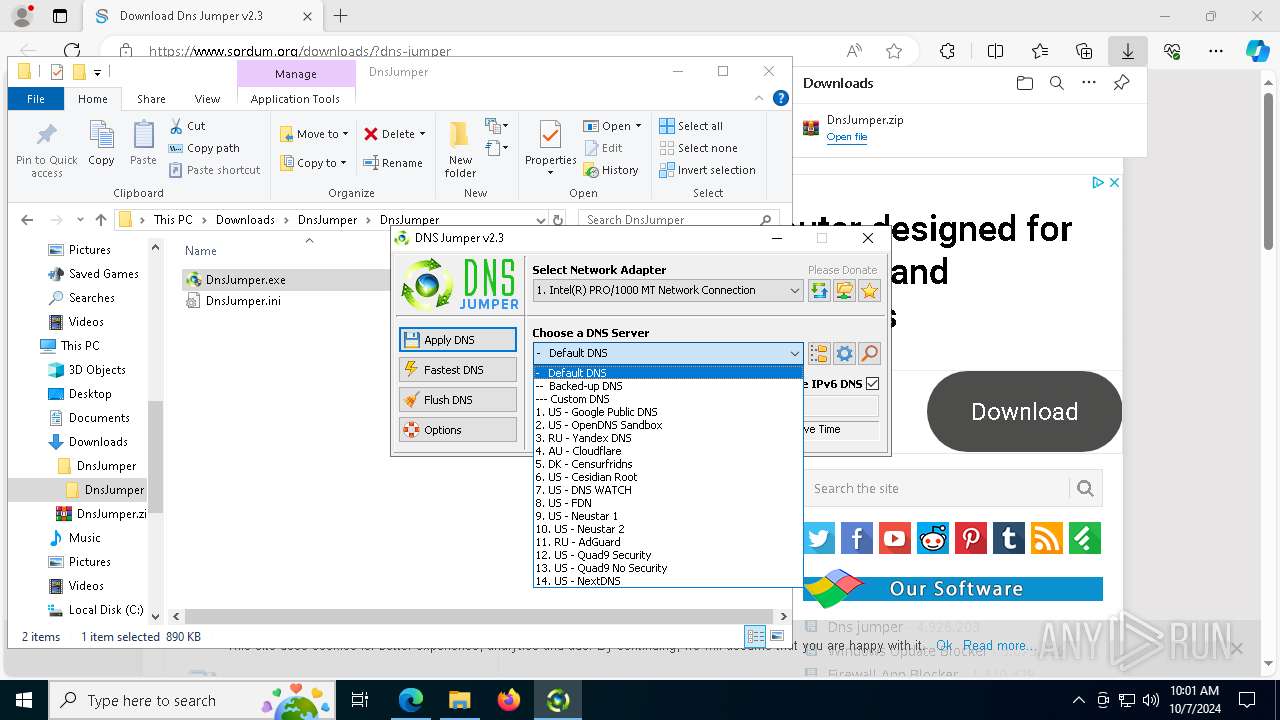Run the Fastest DNS test
Screen dimensions: 1280x720
(x=458, y=370)
